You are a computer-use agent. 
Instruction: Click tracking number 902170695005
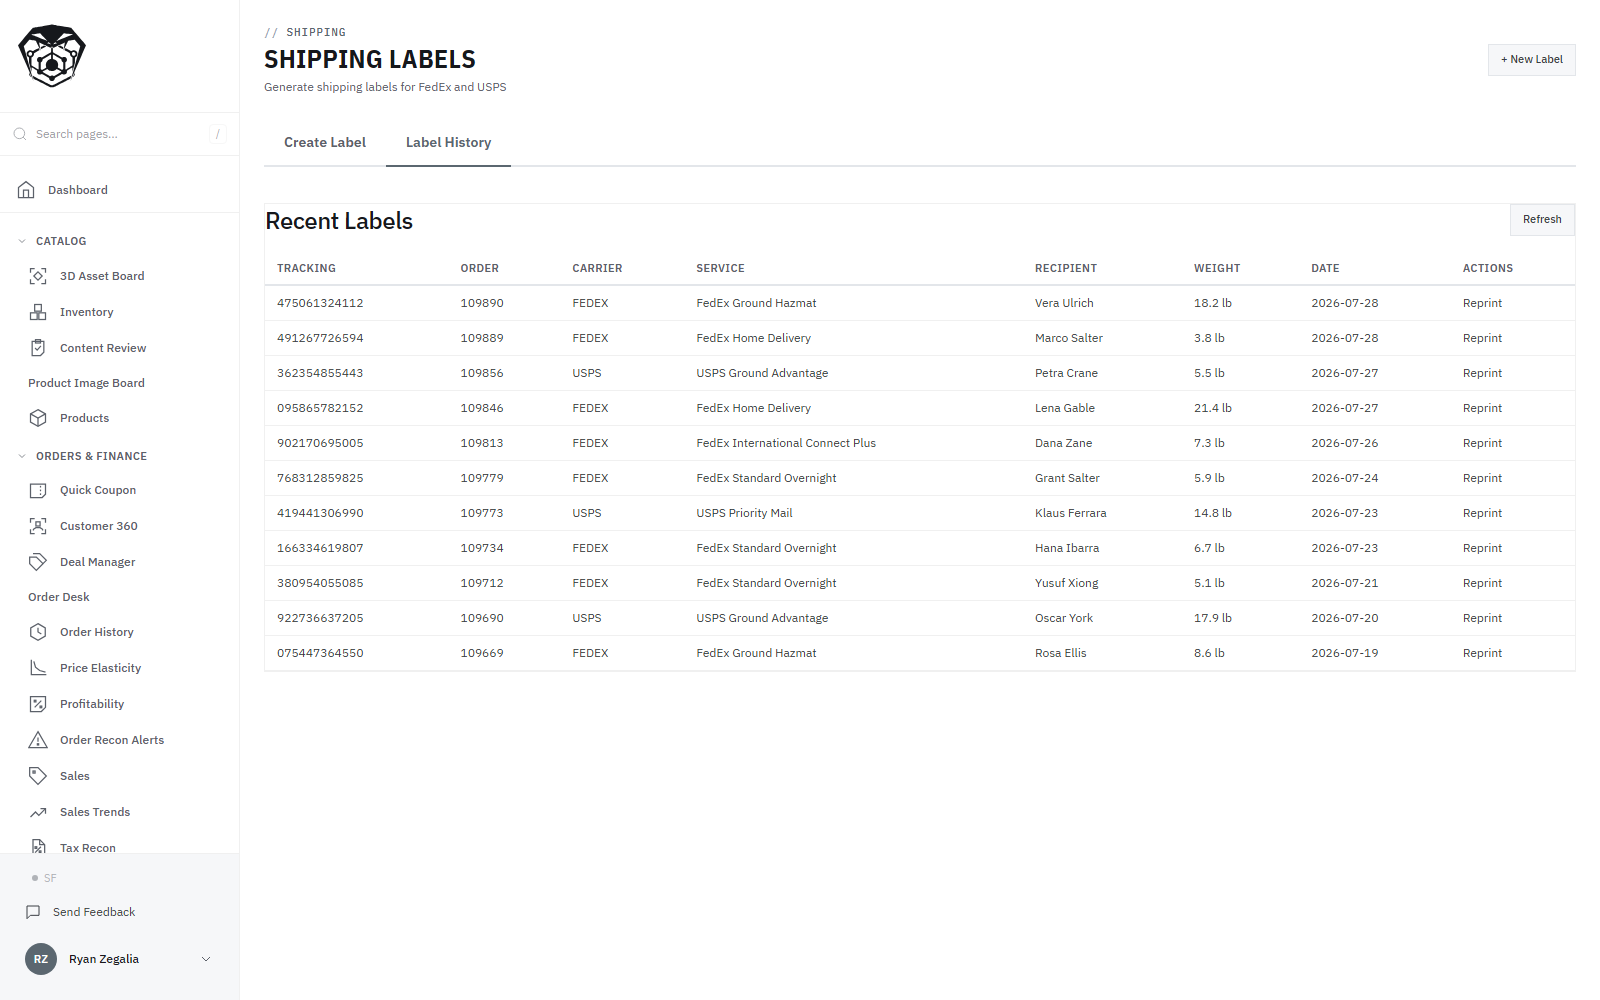320,443
